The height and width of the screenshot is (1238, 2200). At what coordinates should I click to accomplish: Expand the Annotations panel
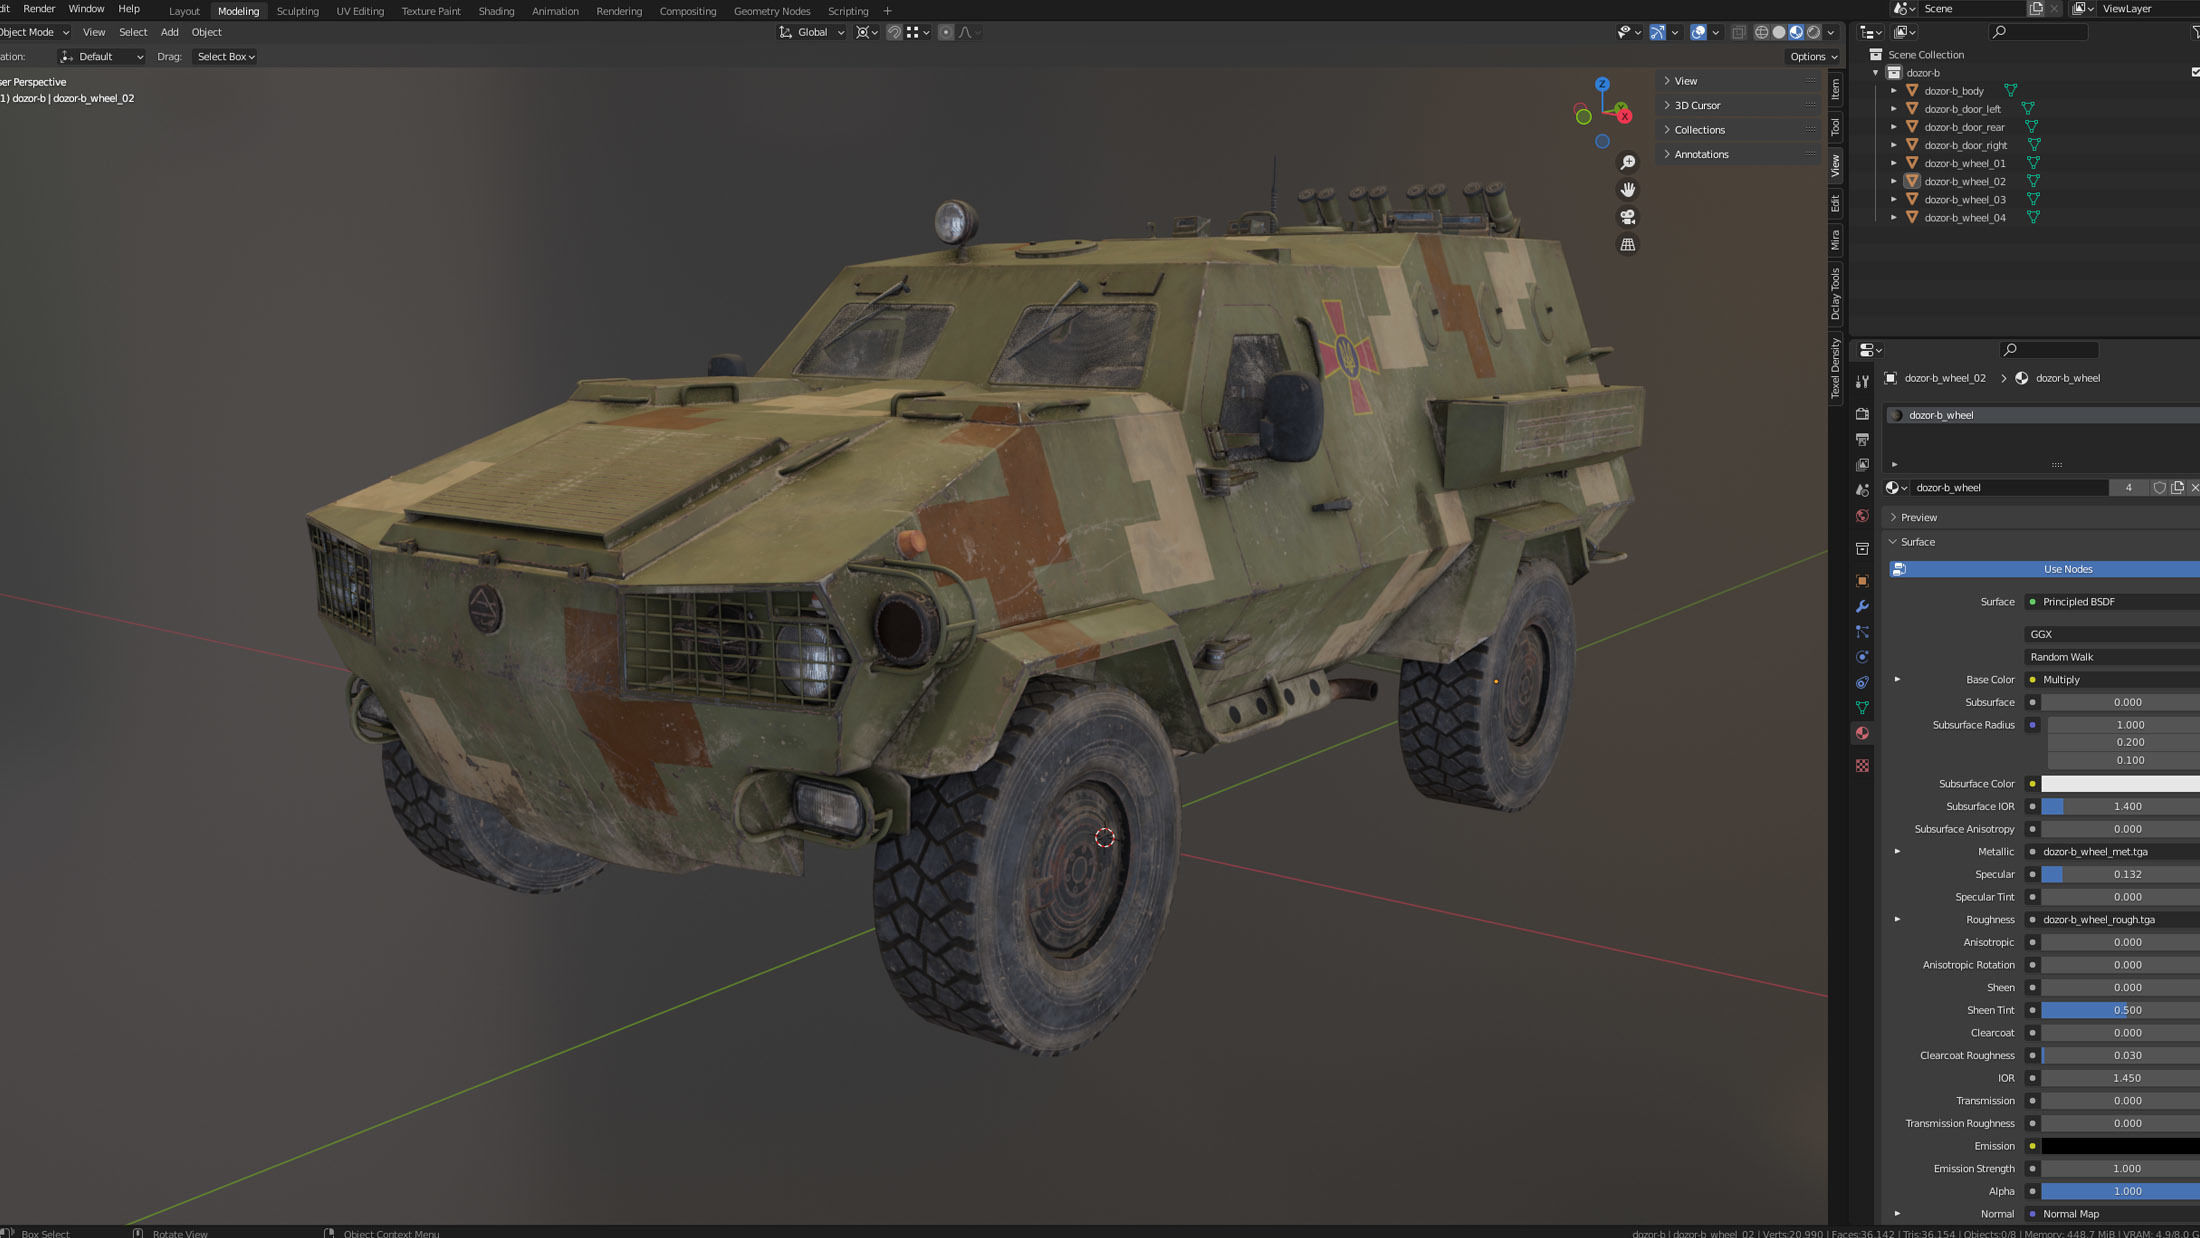tap(1740, 154)
